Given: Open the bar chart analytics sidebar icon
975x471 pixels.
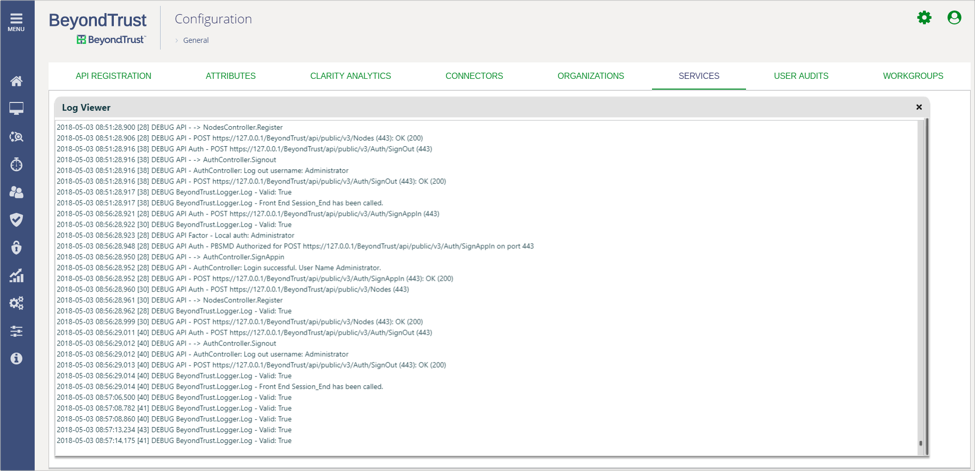Looking at the screenshot, I should click(x=16, y=276).
